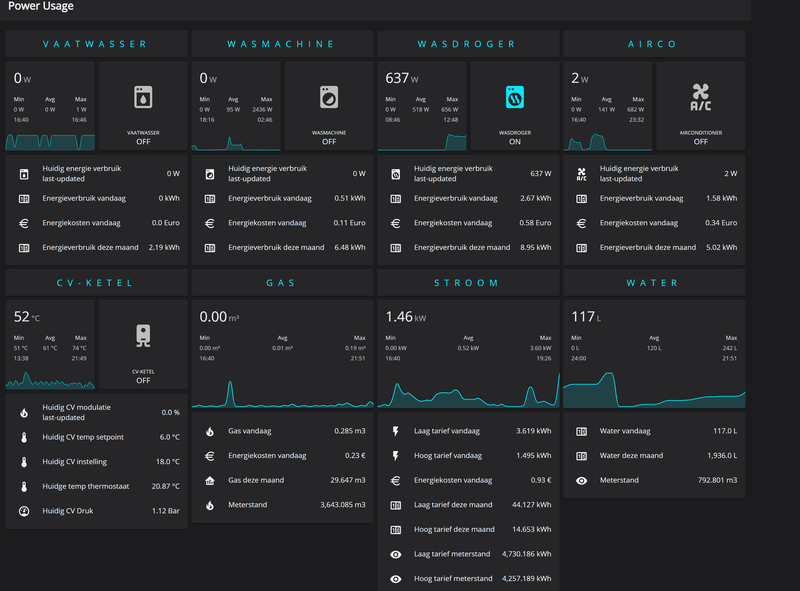
Task: Open the Airco 2 W power graph
Action: tap(608, 106)
